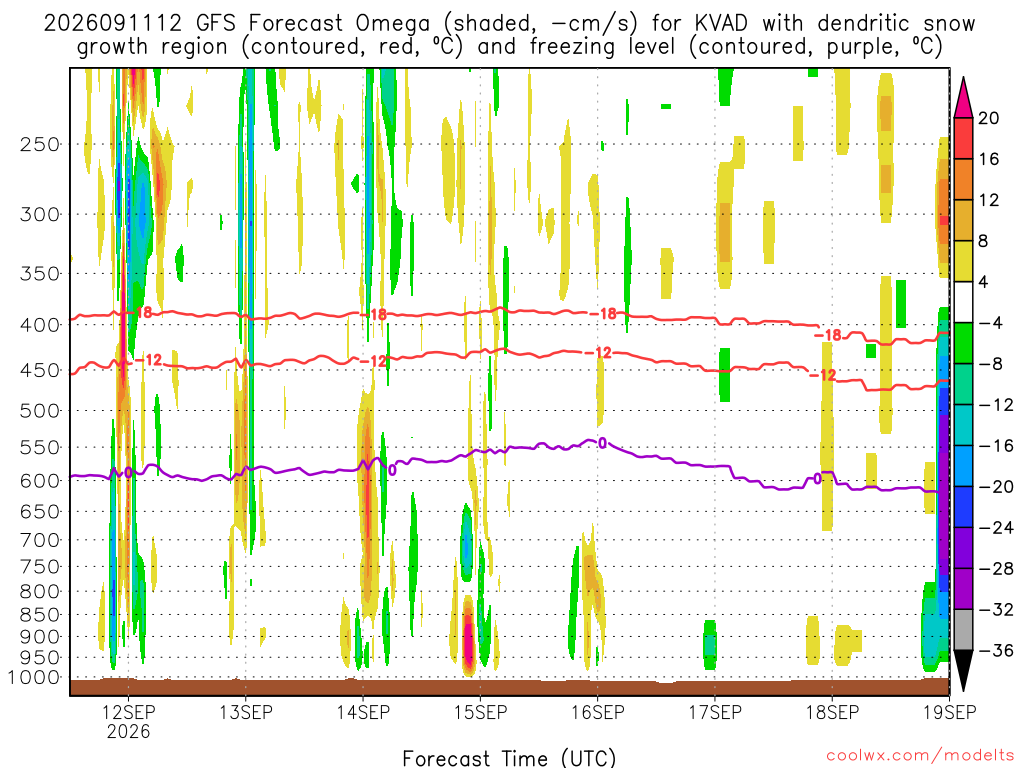This screenshot has height=768, width=1024.
Task: Click the 1000 pressure level label
Action: coord(35,678)
